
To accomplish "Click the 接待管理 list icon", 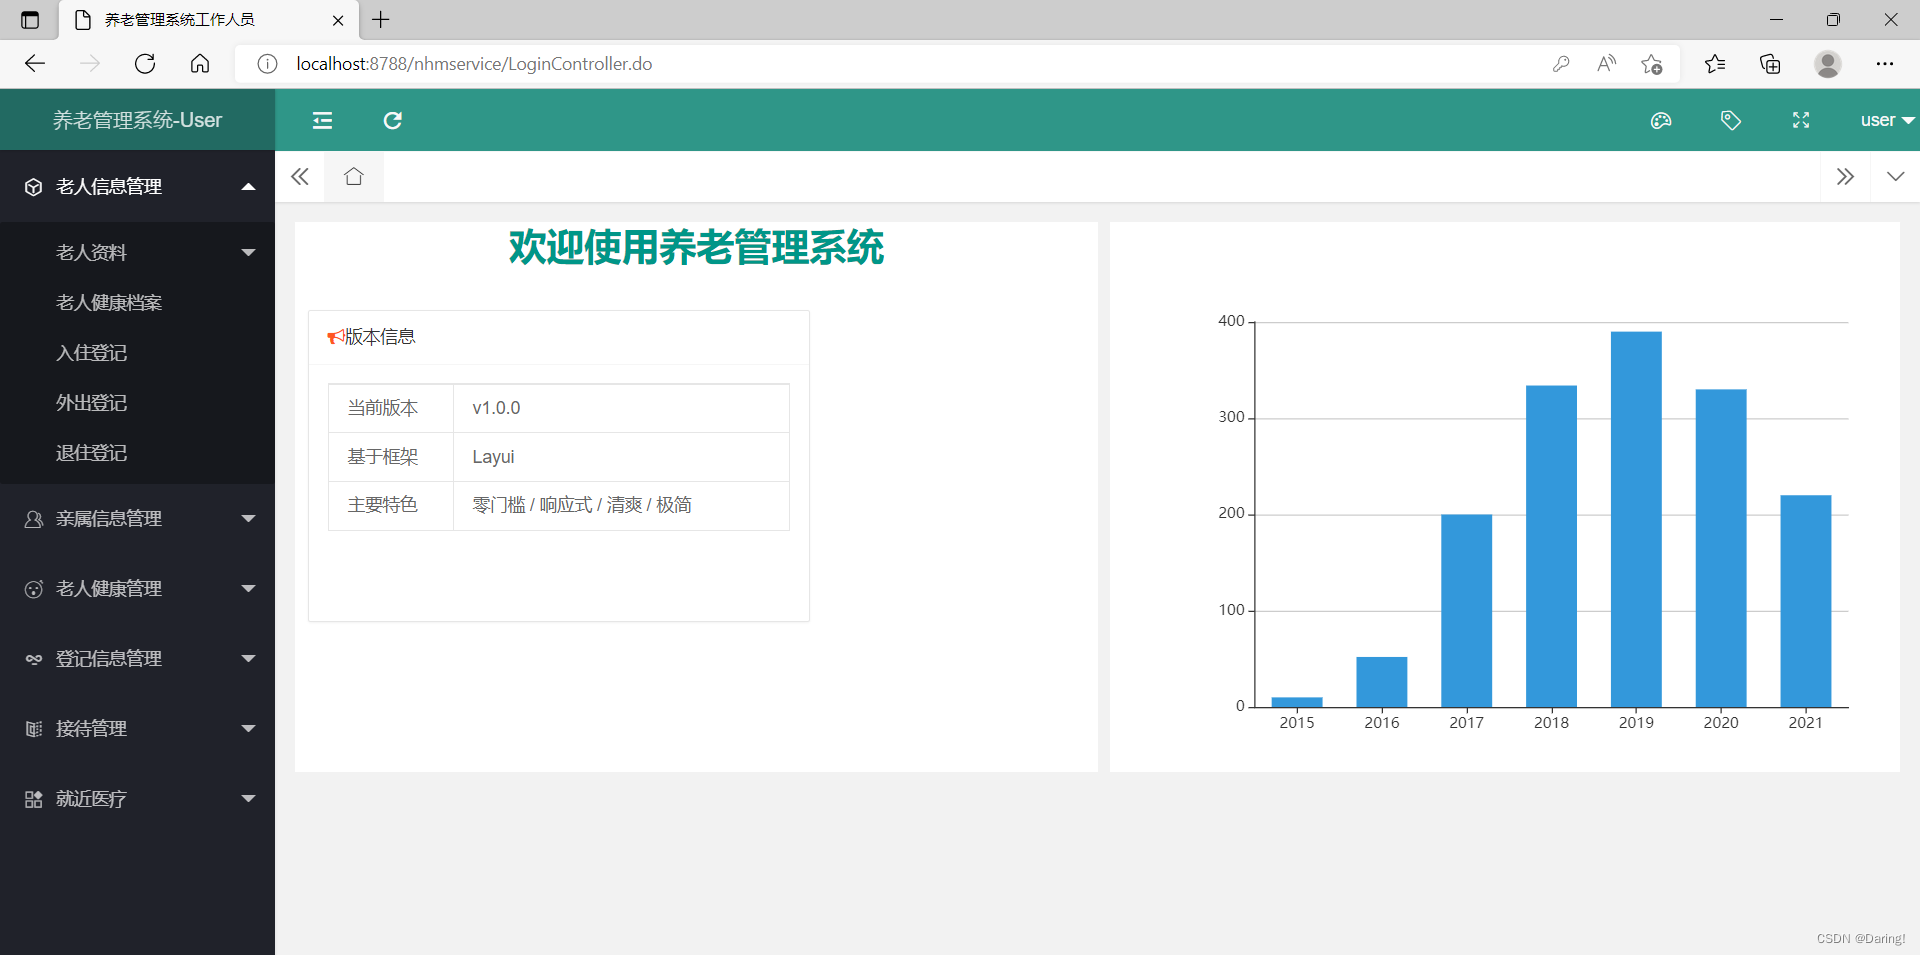I will click(x=34, y=729).
